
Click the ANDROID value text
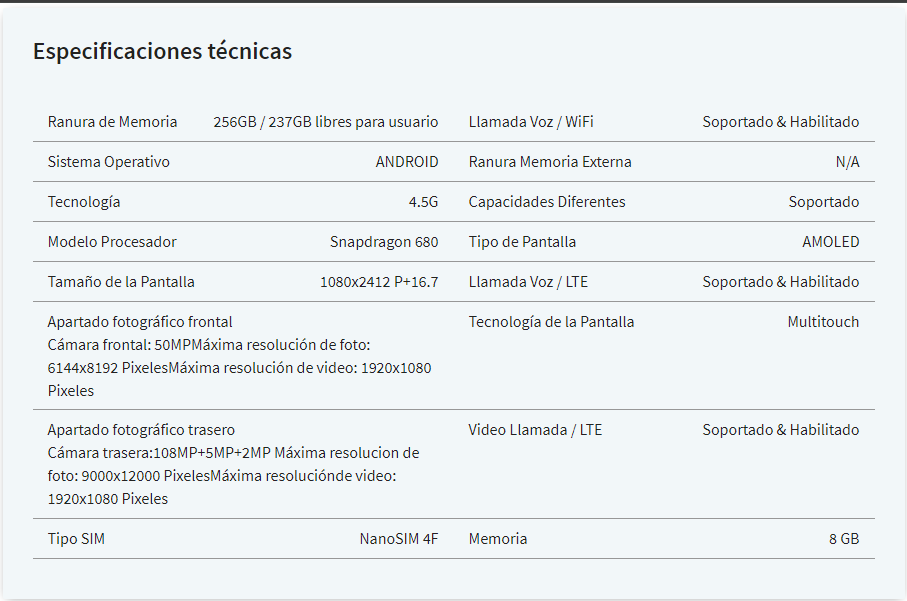tap(407, 162)
